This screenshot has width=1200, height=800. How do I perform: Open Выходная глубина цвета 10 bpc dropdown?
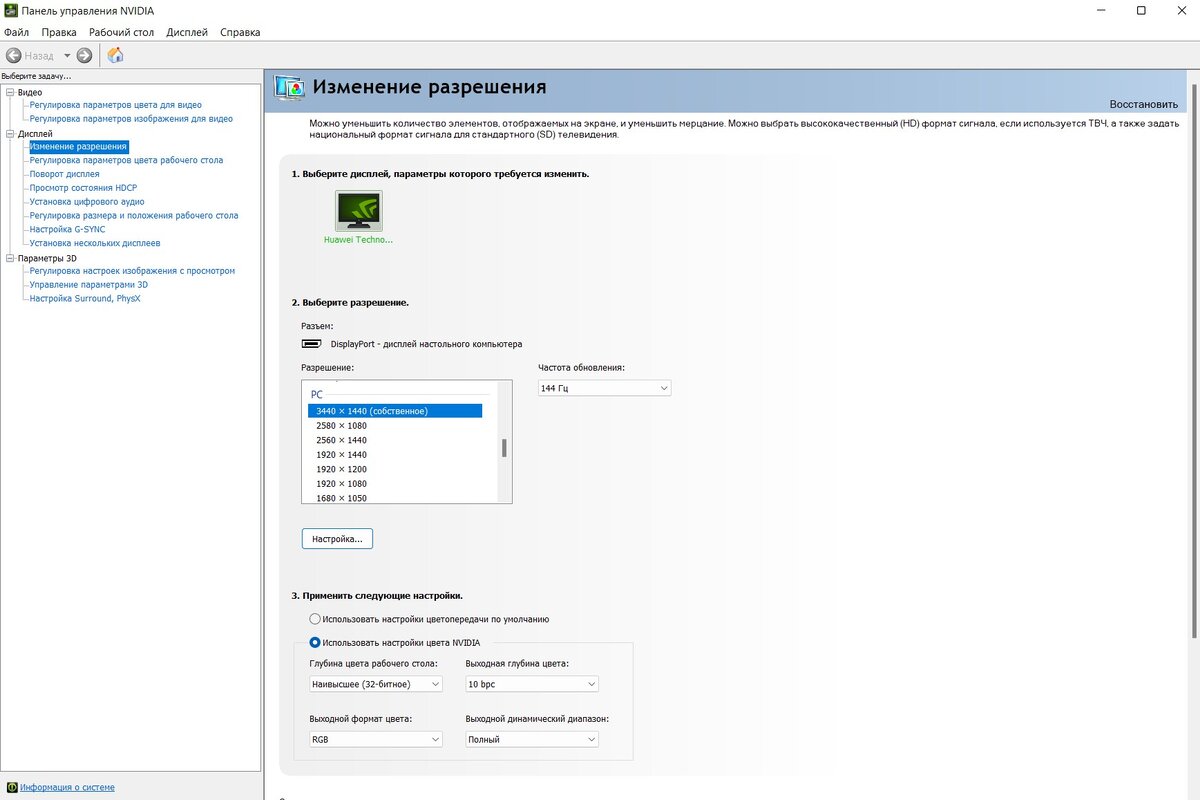click(532, 684)
